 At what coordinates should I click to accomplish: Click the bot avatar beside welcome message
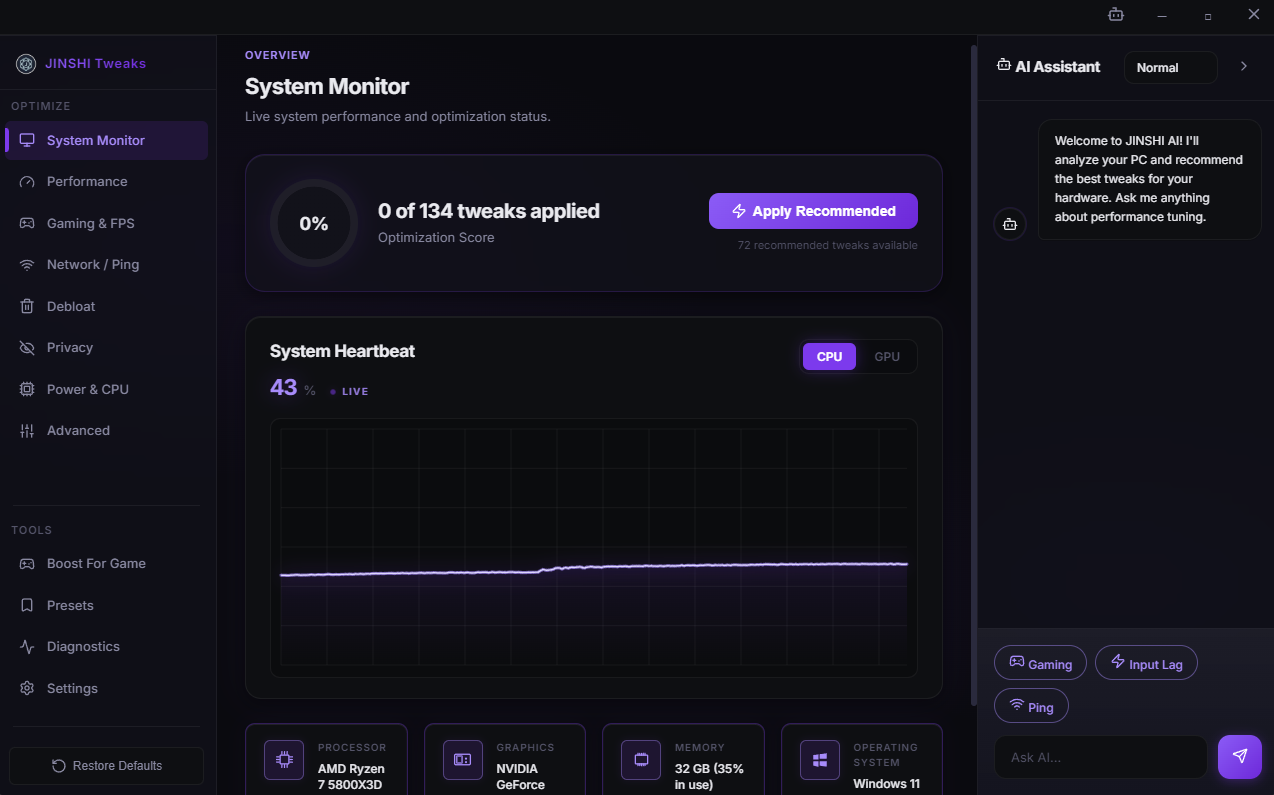1010,224
